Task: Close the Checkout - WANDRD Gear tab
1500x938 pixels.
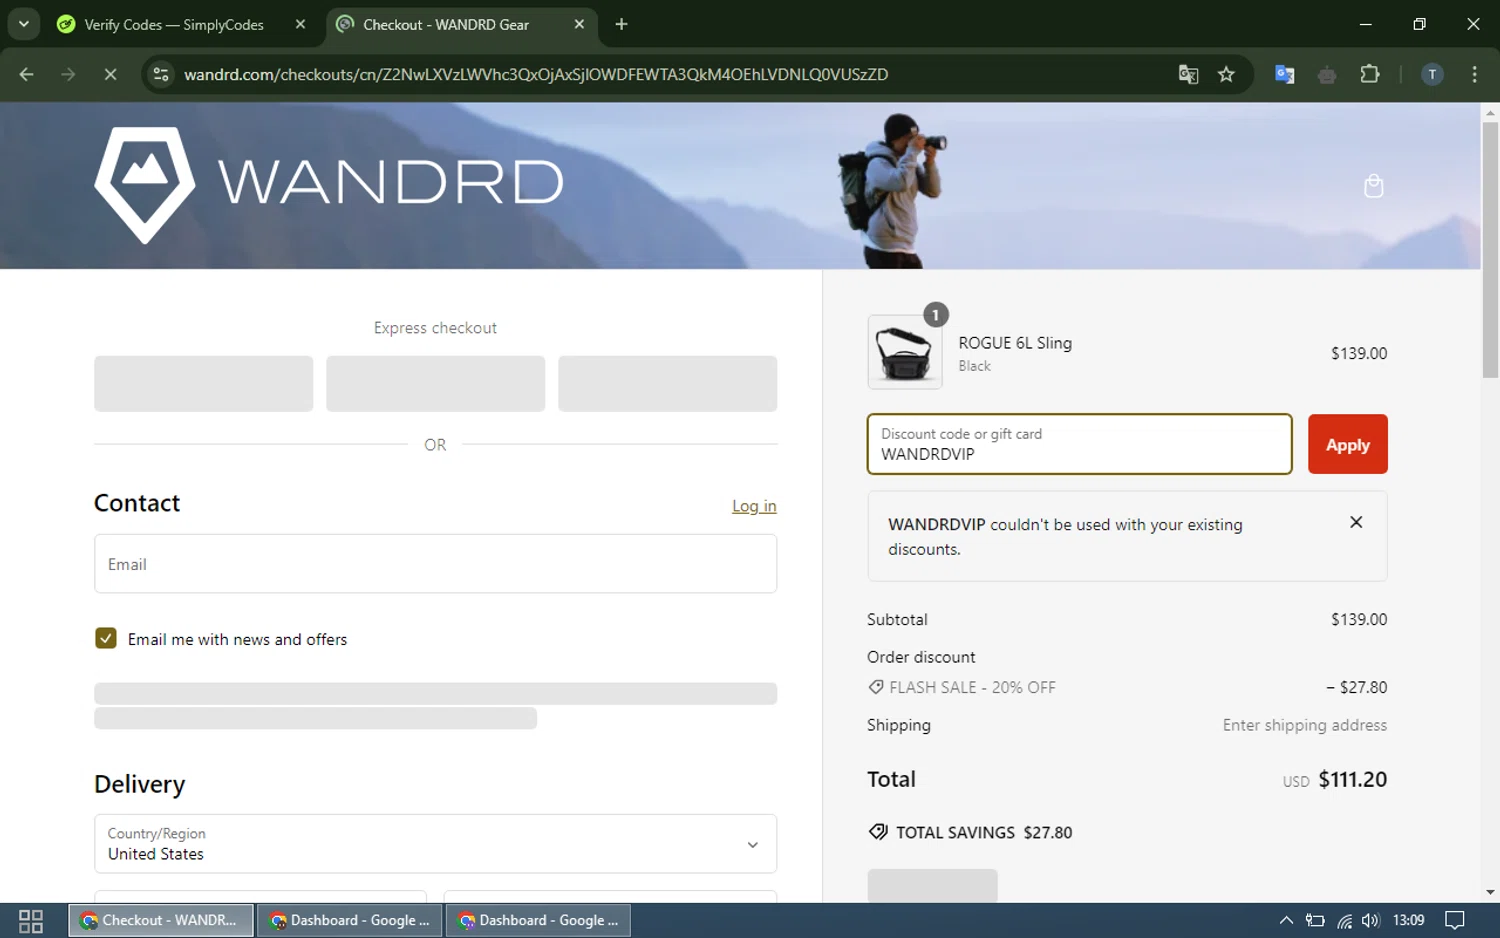Action: (579, 24)
